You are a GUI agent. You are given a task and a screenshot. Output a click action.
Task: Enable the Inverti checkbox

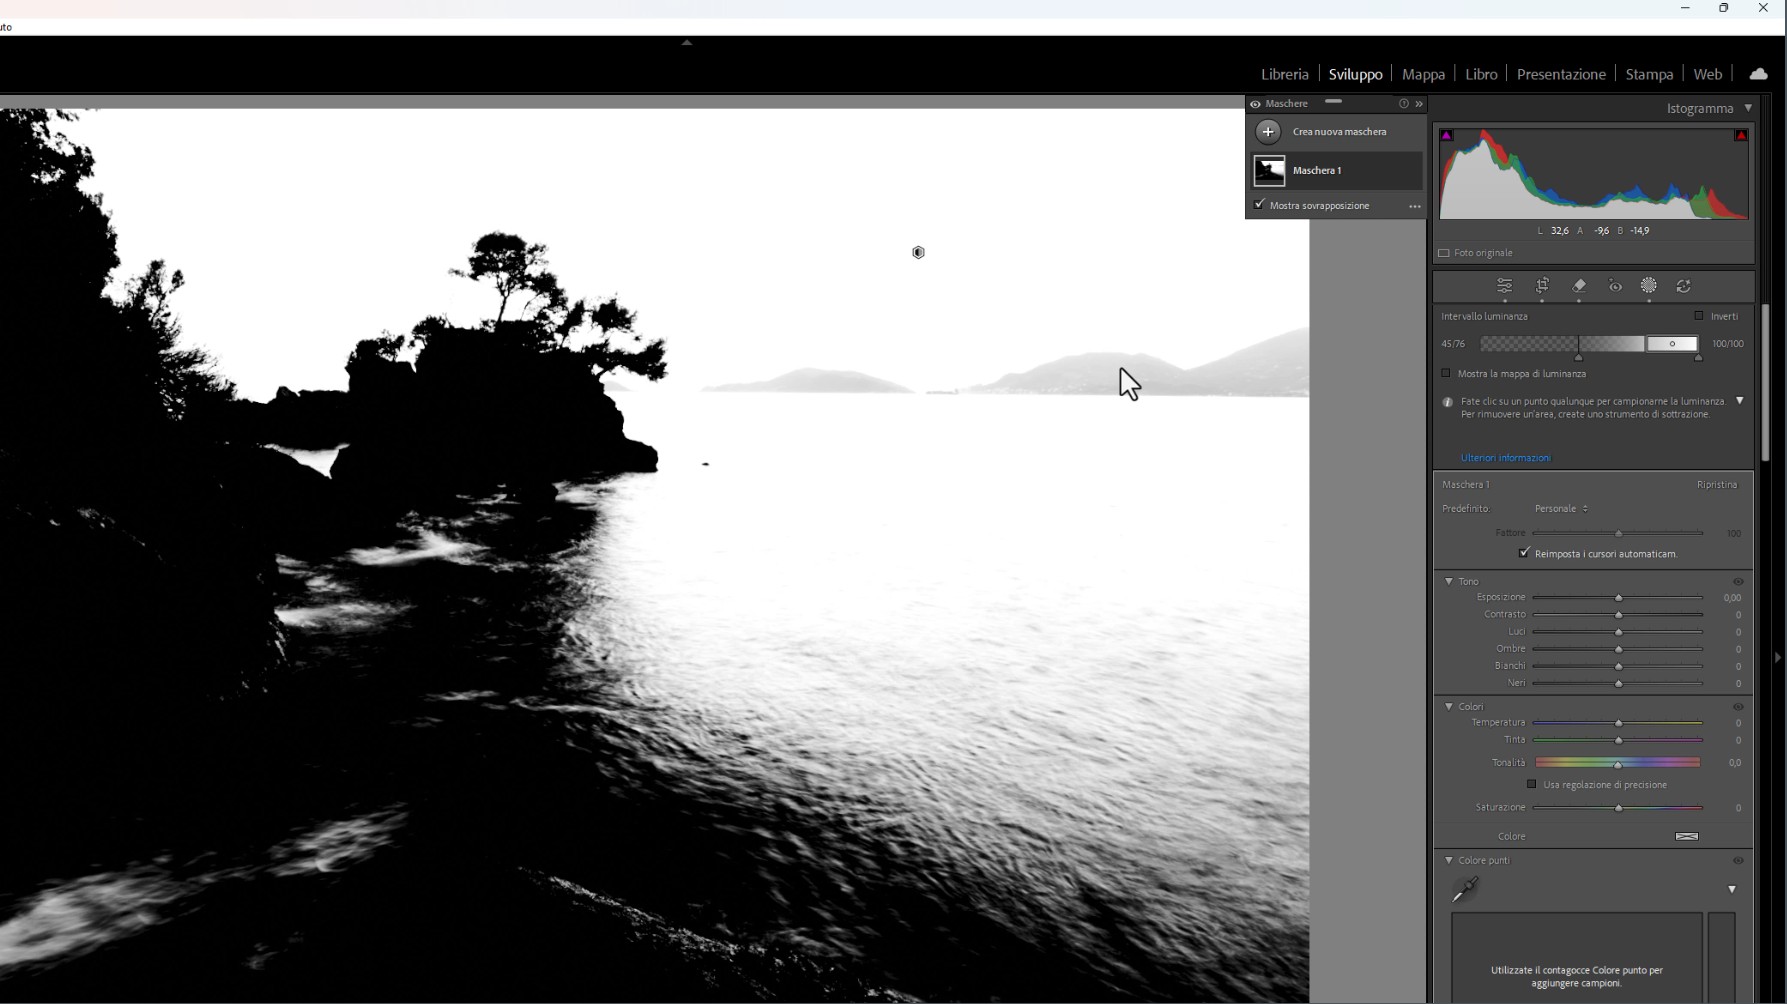[1697, 316]
